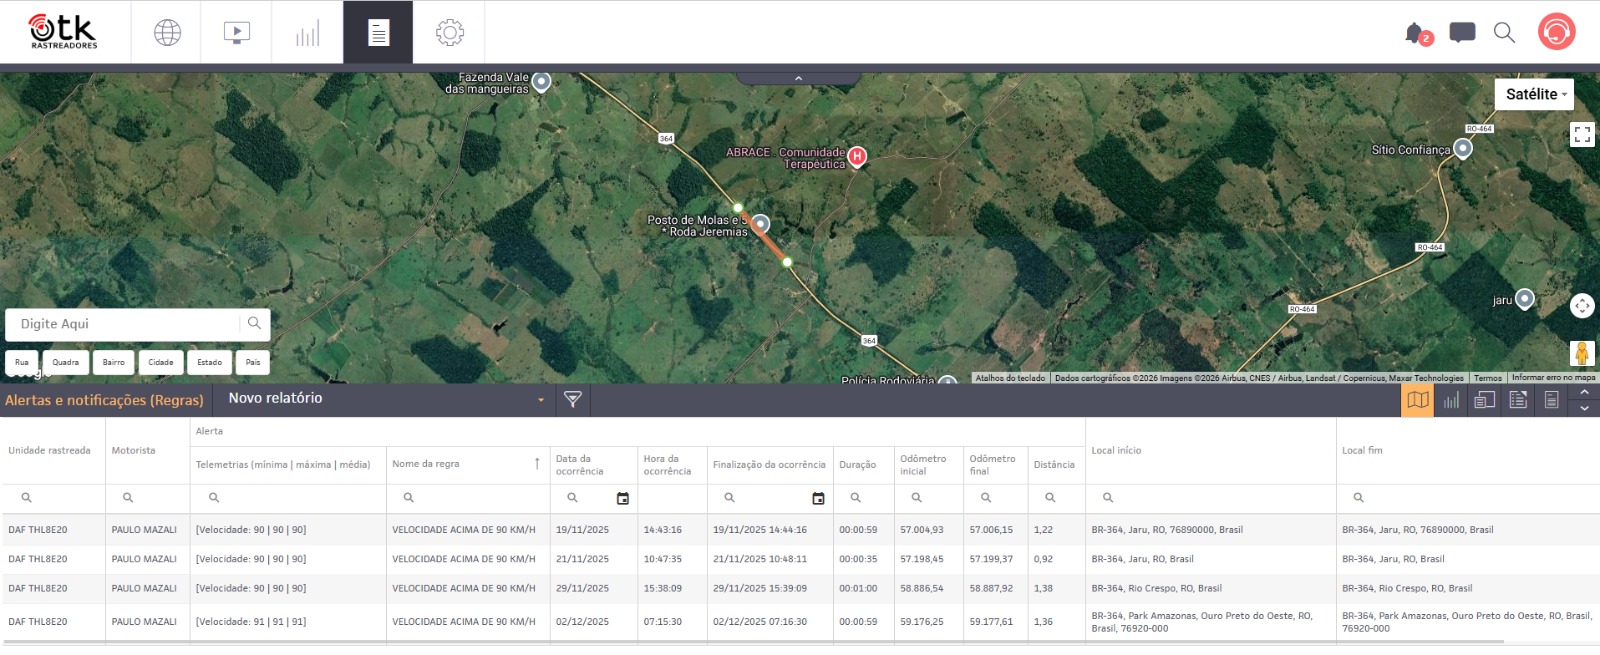
Task: Open the reports document tab in top bar
Action: tap(378, 33)
